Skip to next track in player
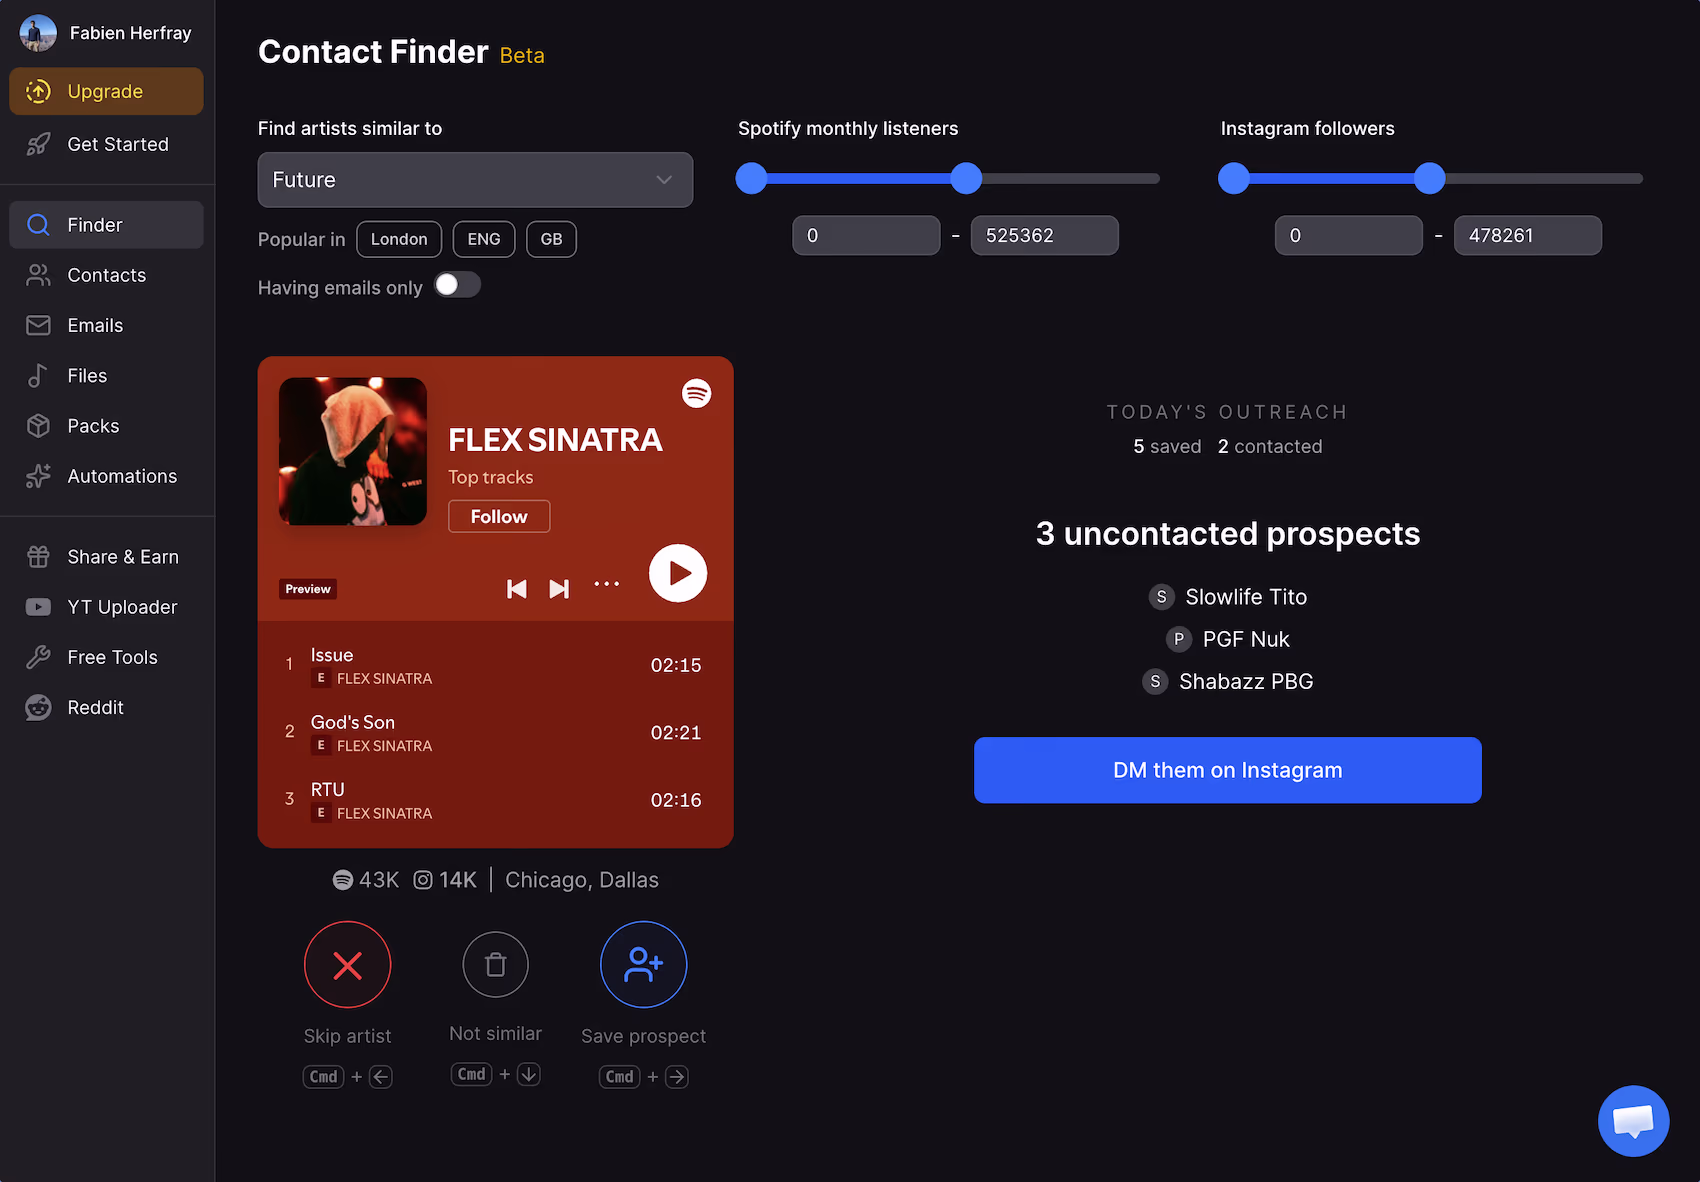Image resolution: width=1700 pixels, height=1182 pixels. tap(559, 589)
